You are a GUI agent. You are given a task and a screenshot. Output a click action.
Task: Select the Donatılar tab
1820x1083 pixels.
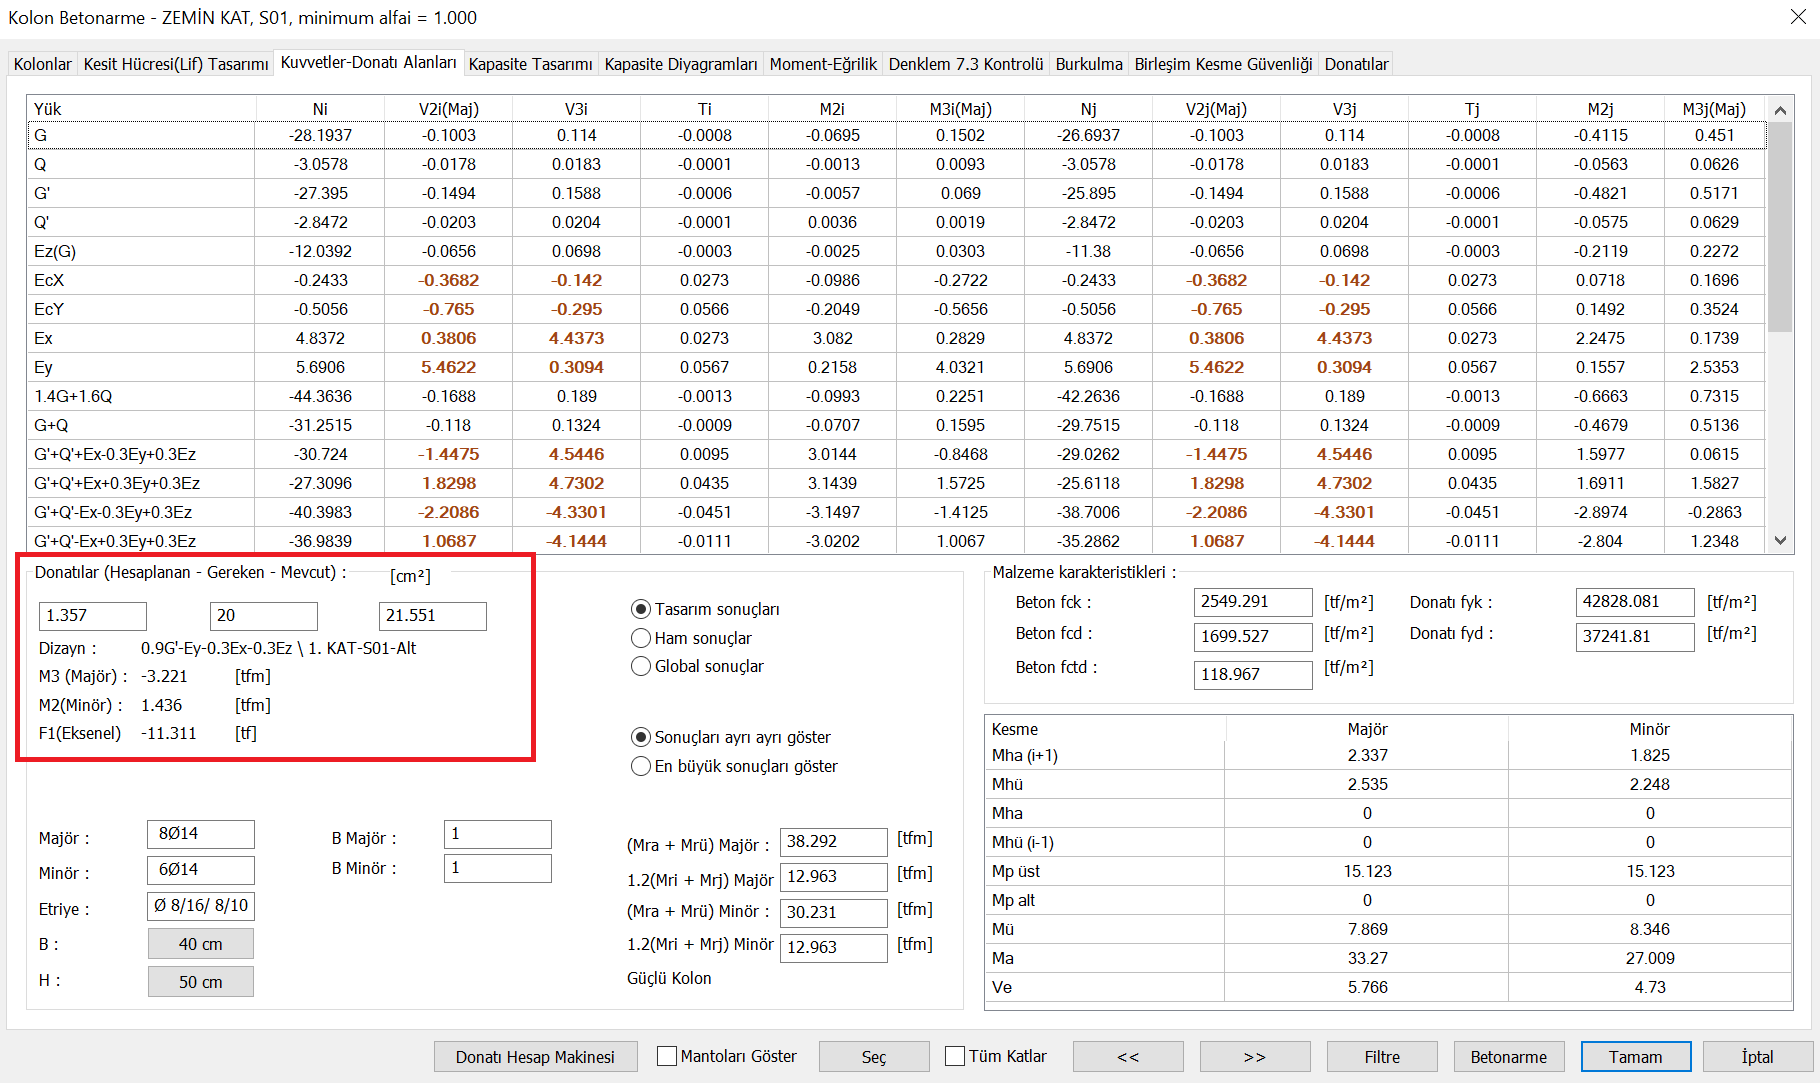(1355, 64)
